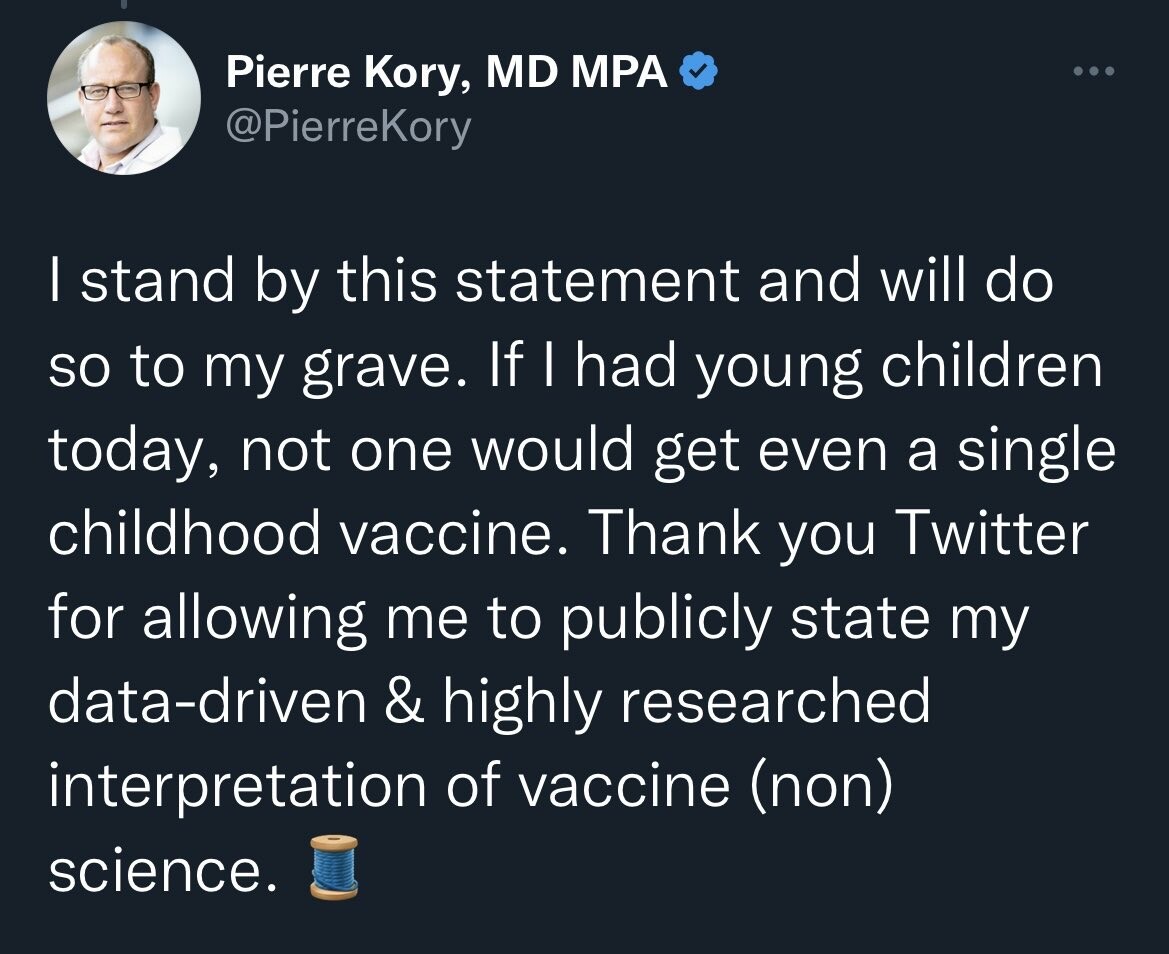Screen dimensions: 1169x954
Task: Click the display name Pierre Kory, MD MPA
Action: pyautogui.click(x=447, y=72)
